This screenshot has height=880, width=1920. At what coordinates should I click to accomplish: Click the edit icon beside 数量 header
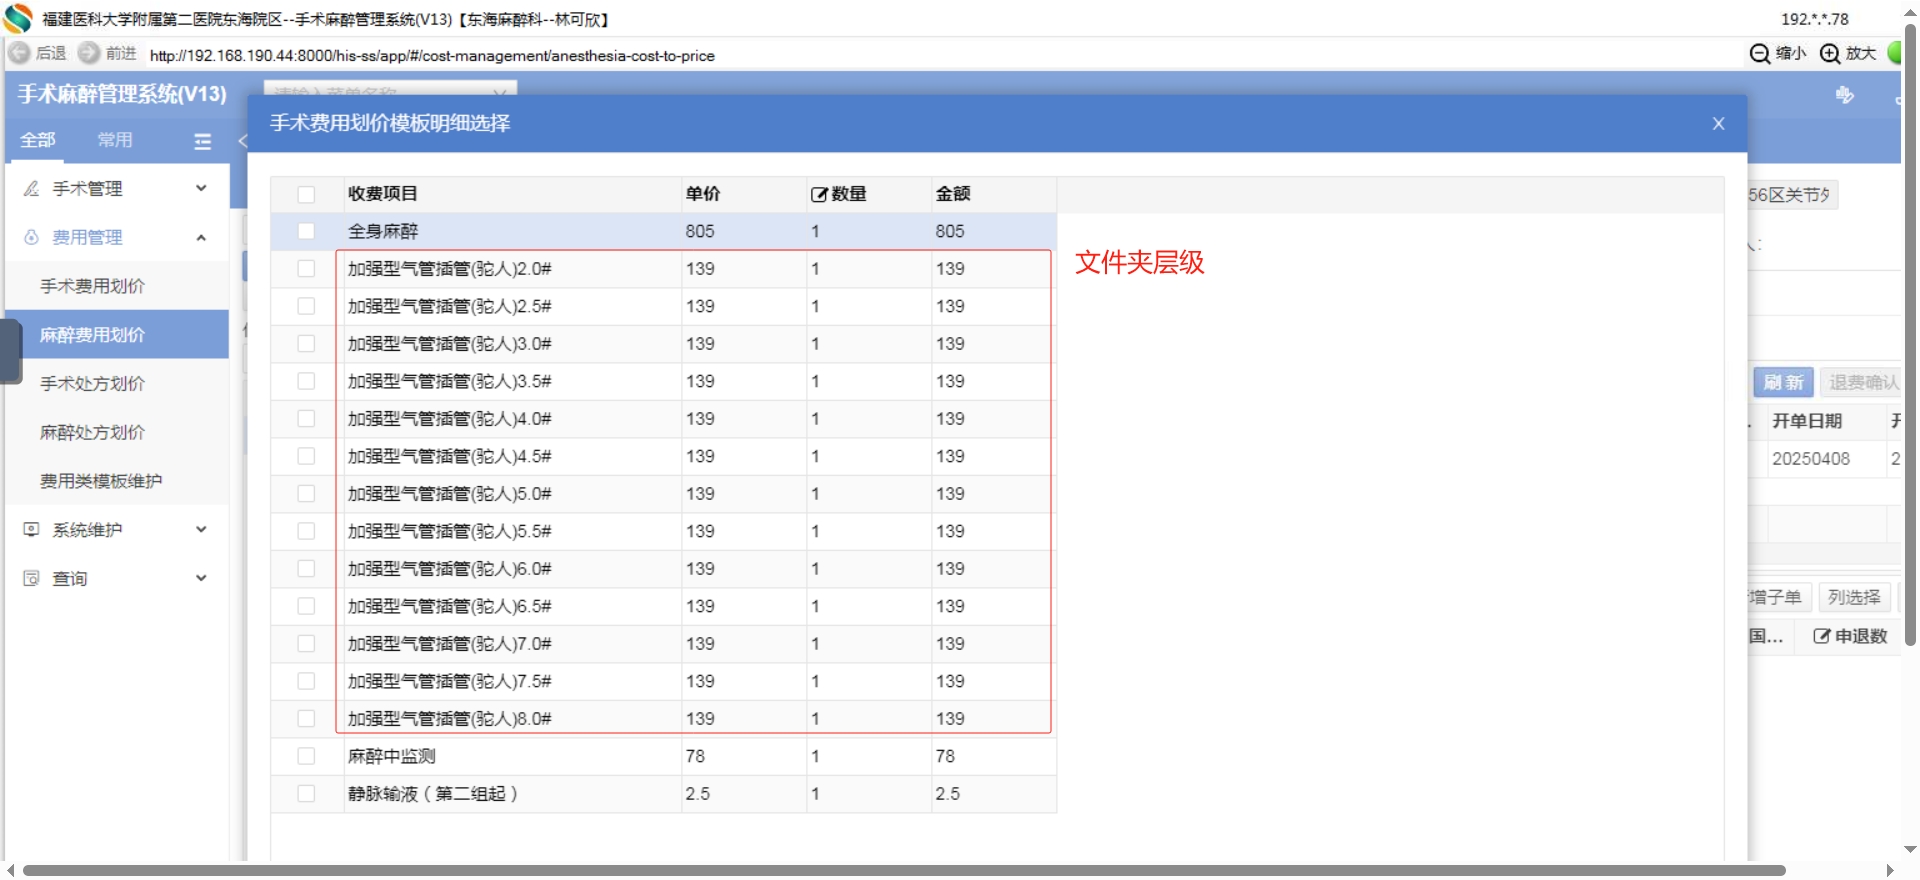click(x=819, y=194)
